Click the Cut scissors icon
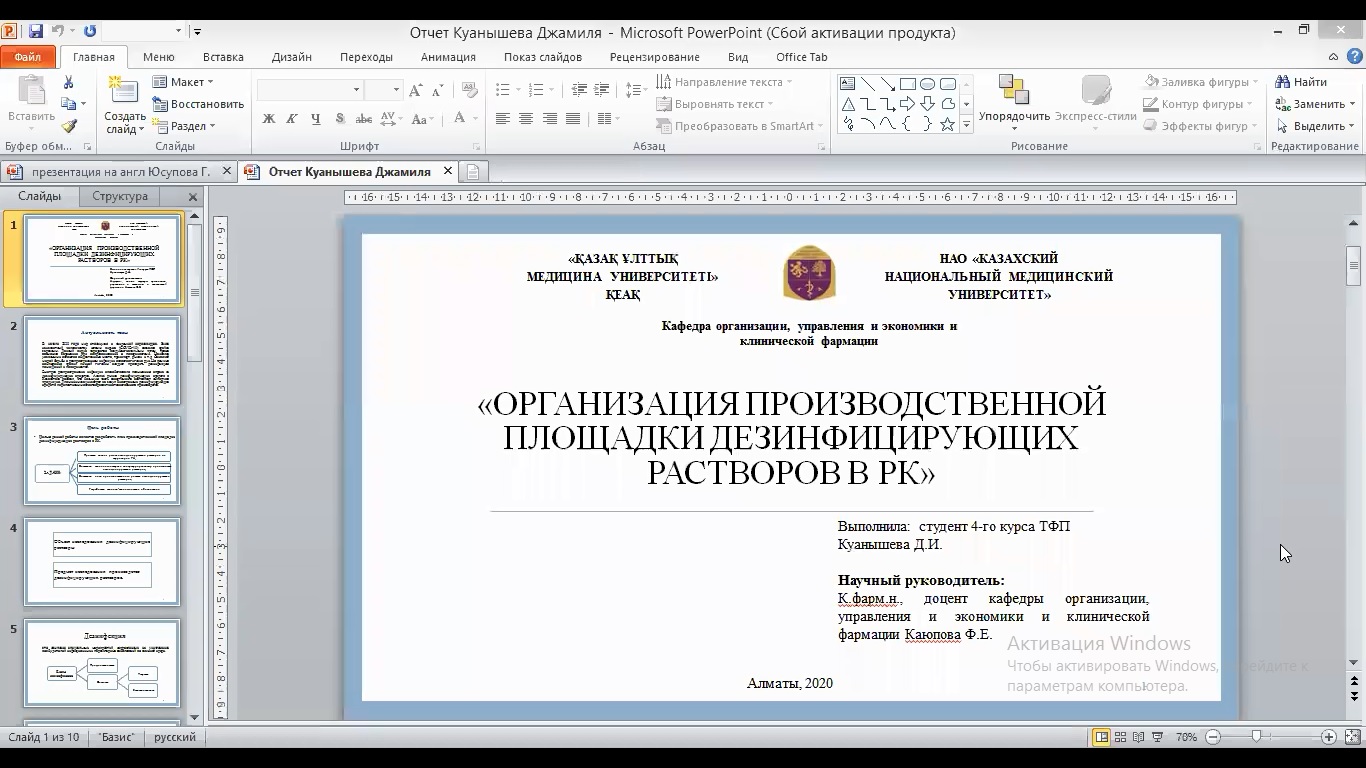The height and width of the screenshot is (768, 1366). point(69,82)
